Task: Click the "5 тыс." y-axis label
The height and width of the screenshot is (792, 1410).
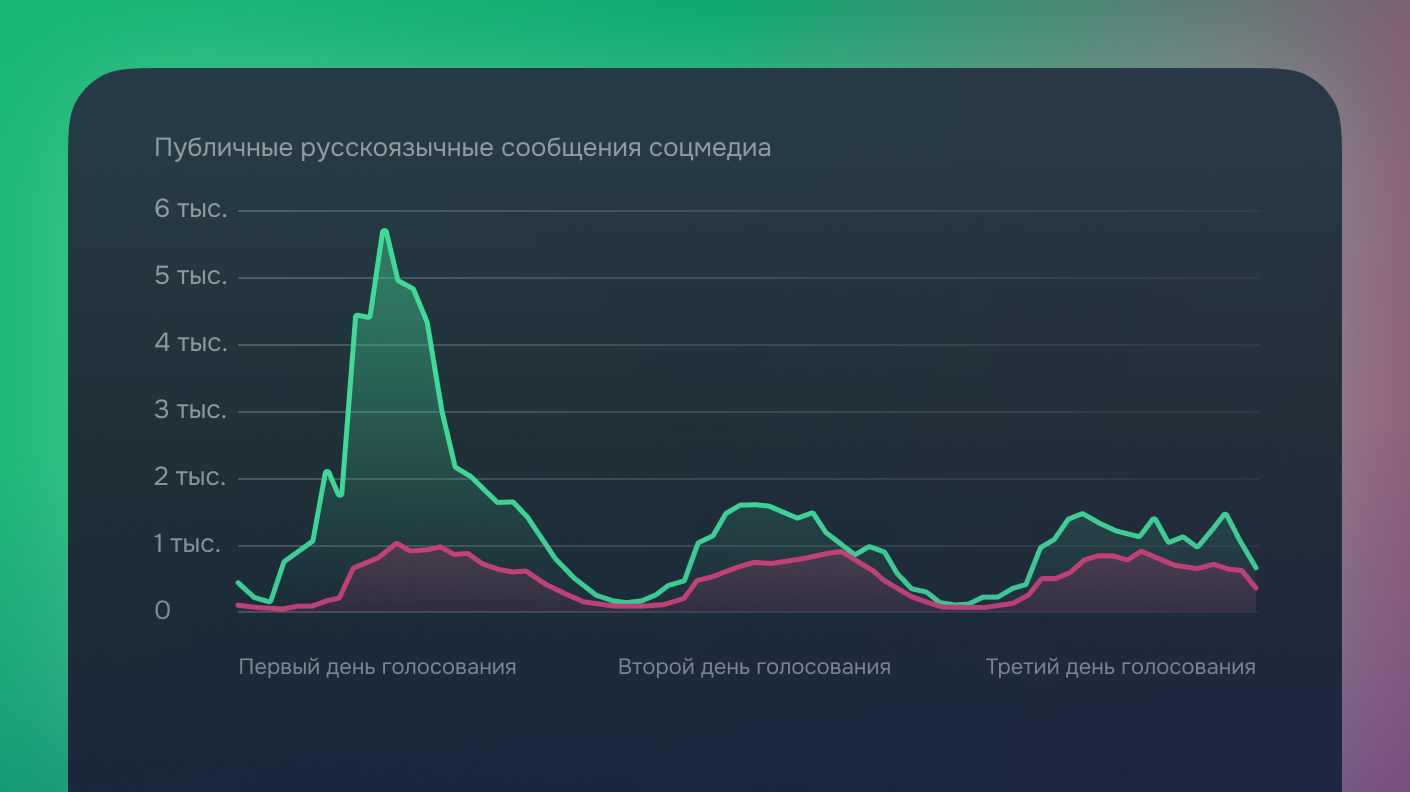Action: [x=190, y=276]
